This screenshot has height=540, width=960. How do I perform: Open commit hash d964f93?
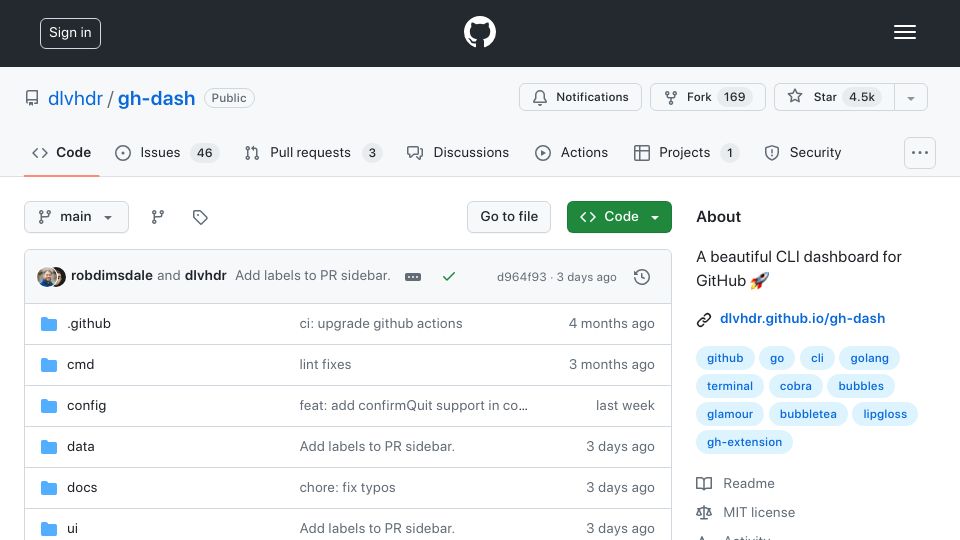tap(522, 277)
